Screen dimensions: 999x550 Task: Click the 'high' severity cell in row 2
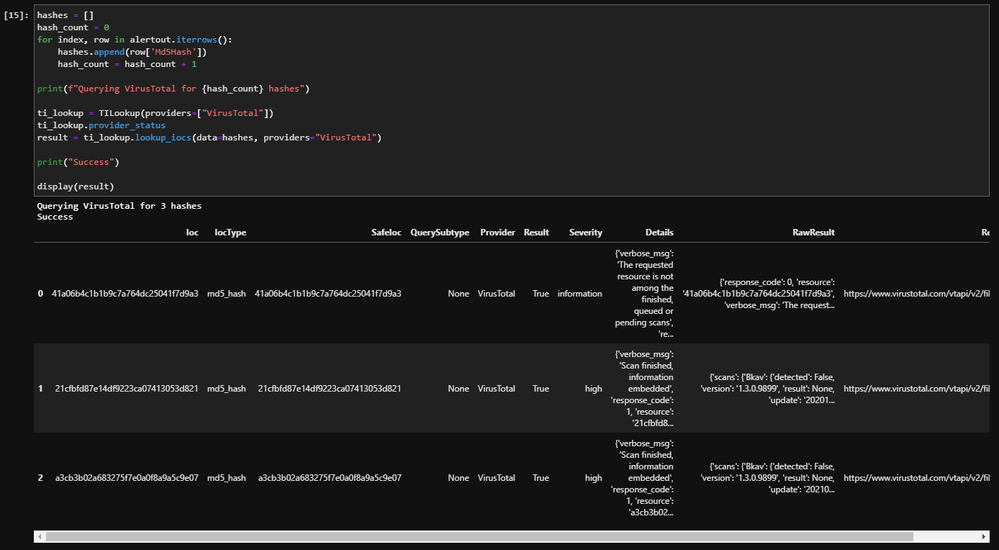pyautogui.click(x=593, y=478)
